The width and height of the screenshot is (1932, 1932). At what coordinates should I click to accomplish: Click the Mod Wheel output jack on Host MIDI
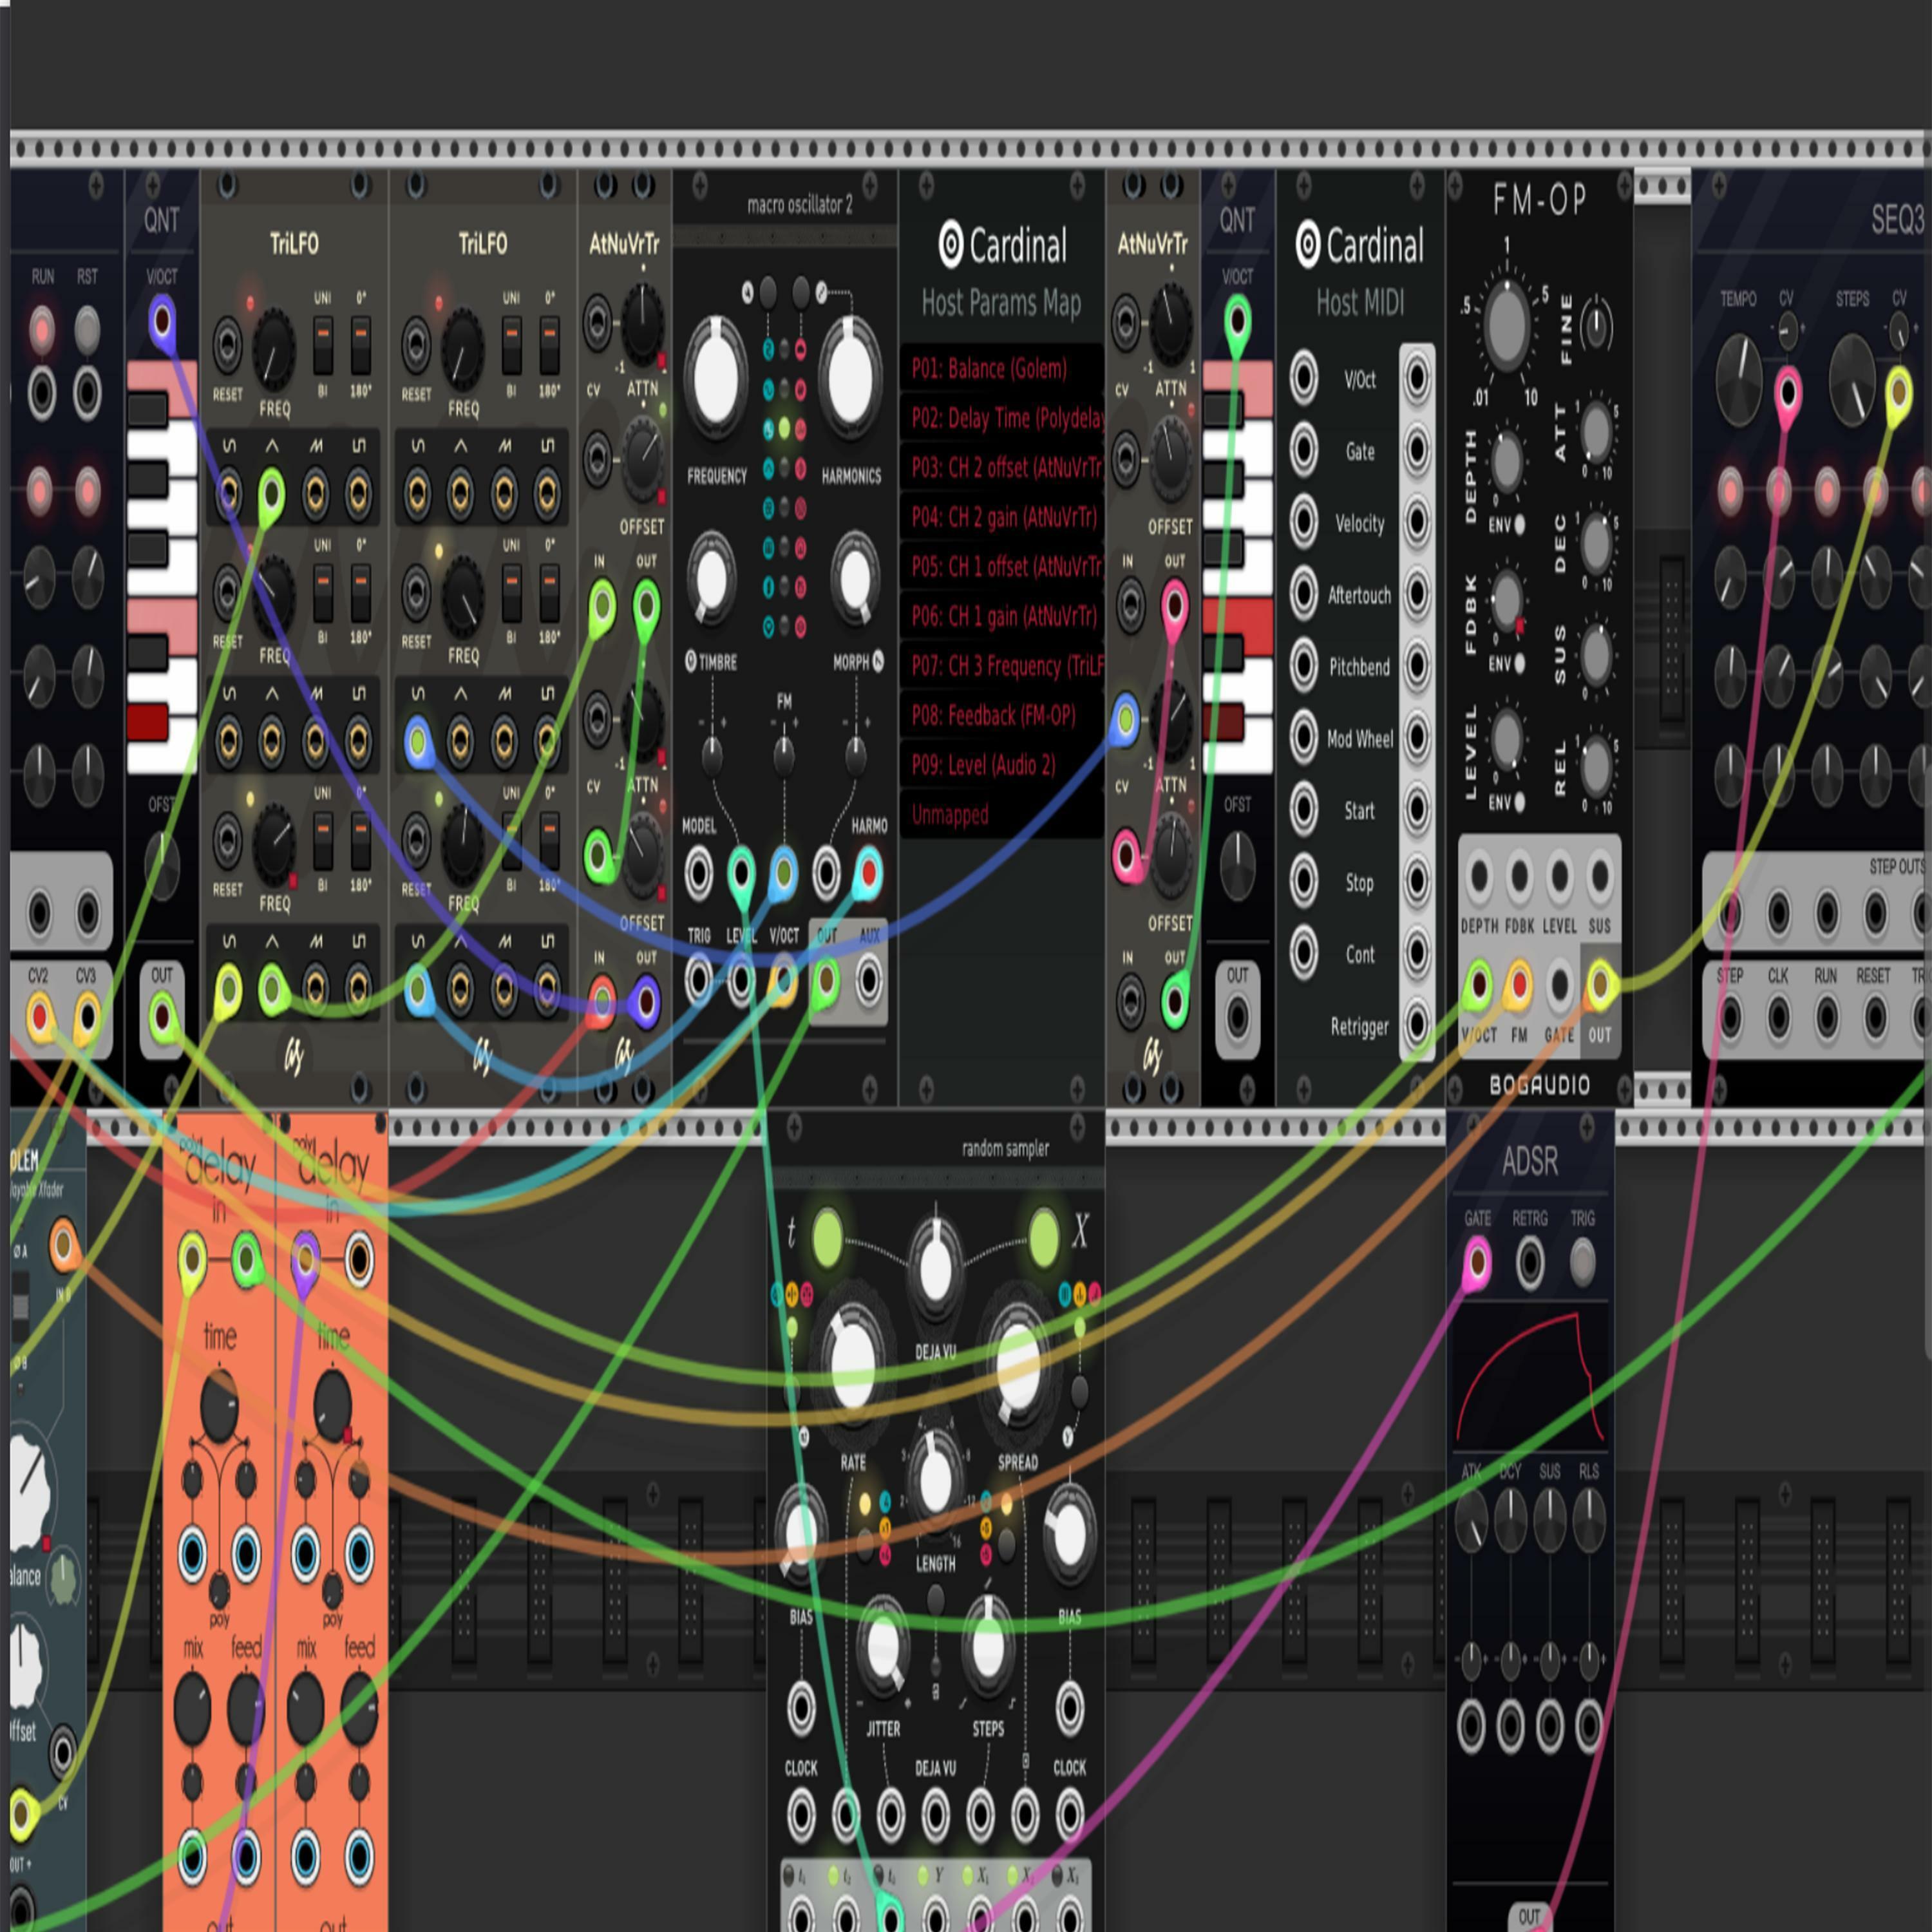pos(1417,737)
